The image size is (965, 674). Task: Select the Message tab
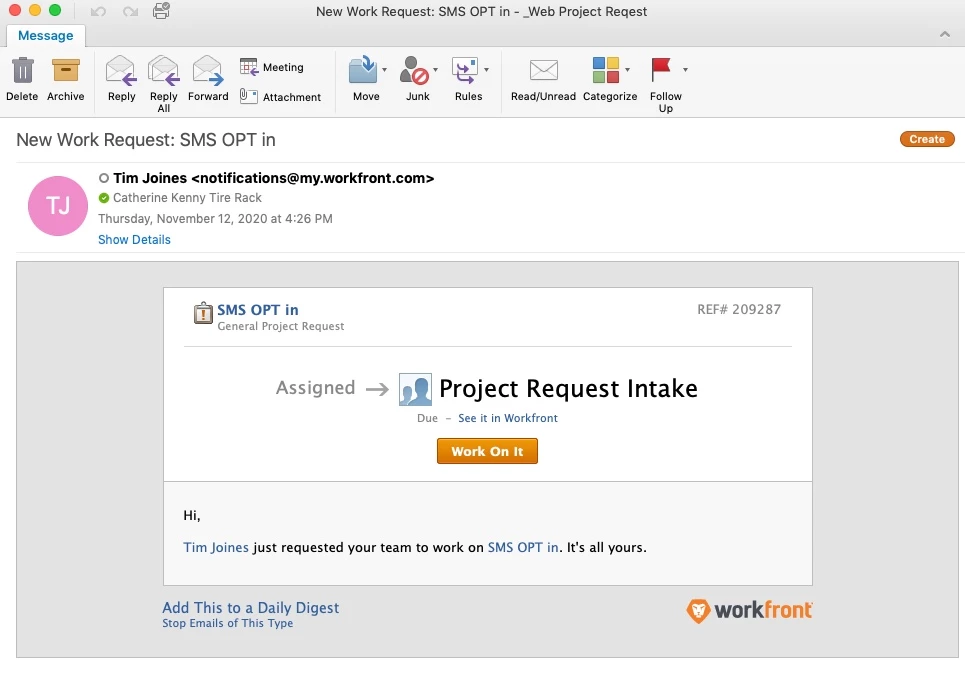(x=46, y=36)
